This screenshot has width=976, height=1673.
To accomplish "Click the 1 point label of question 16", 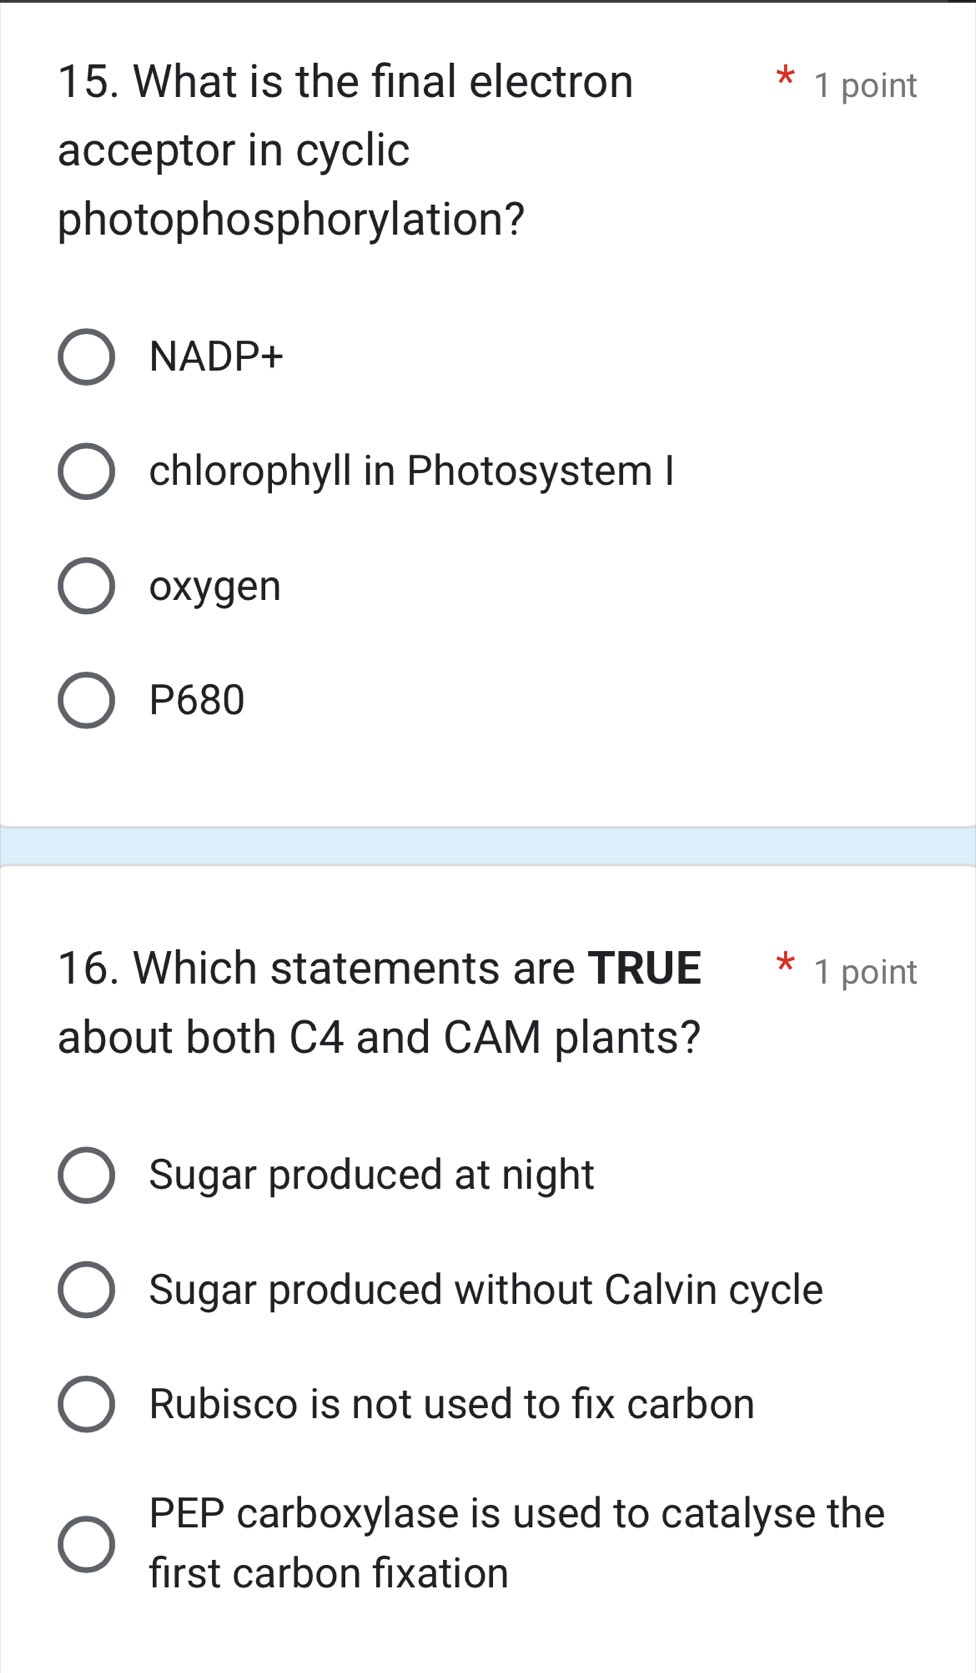I will point(864,971).
